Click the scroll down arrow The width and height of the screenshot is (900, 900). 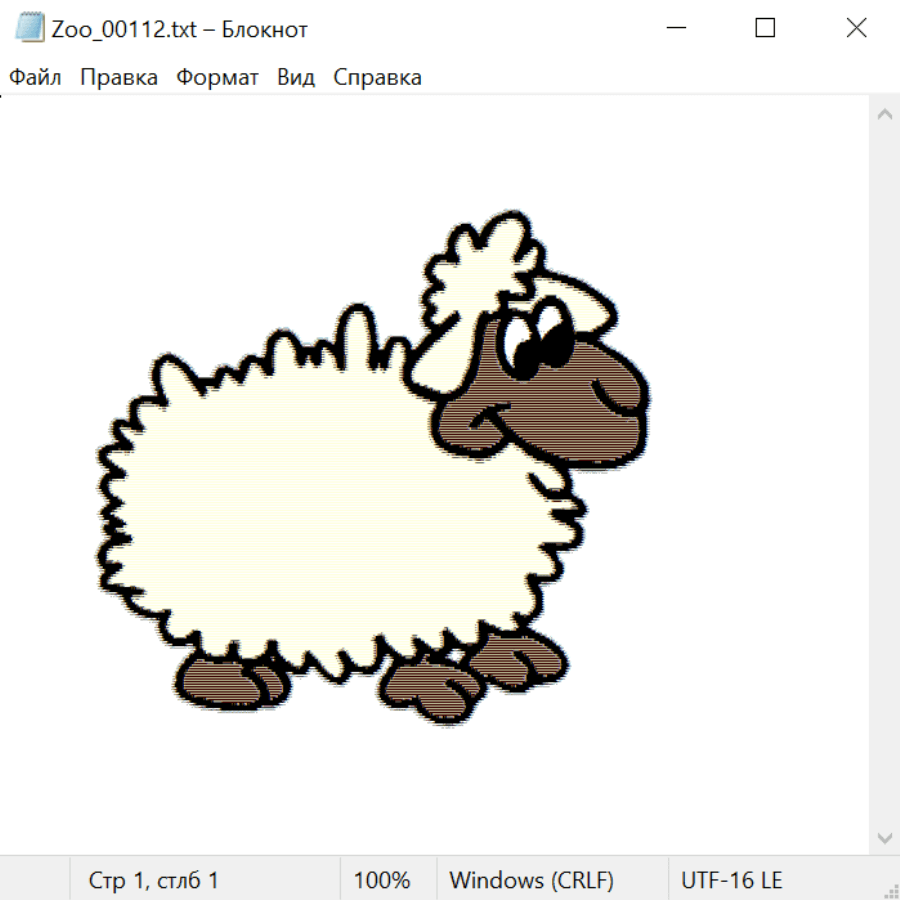tap(884, 837)
